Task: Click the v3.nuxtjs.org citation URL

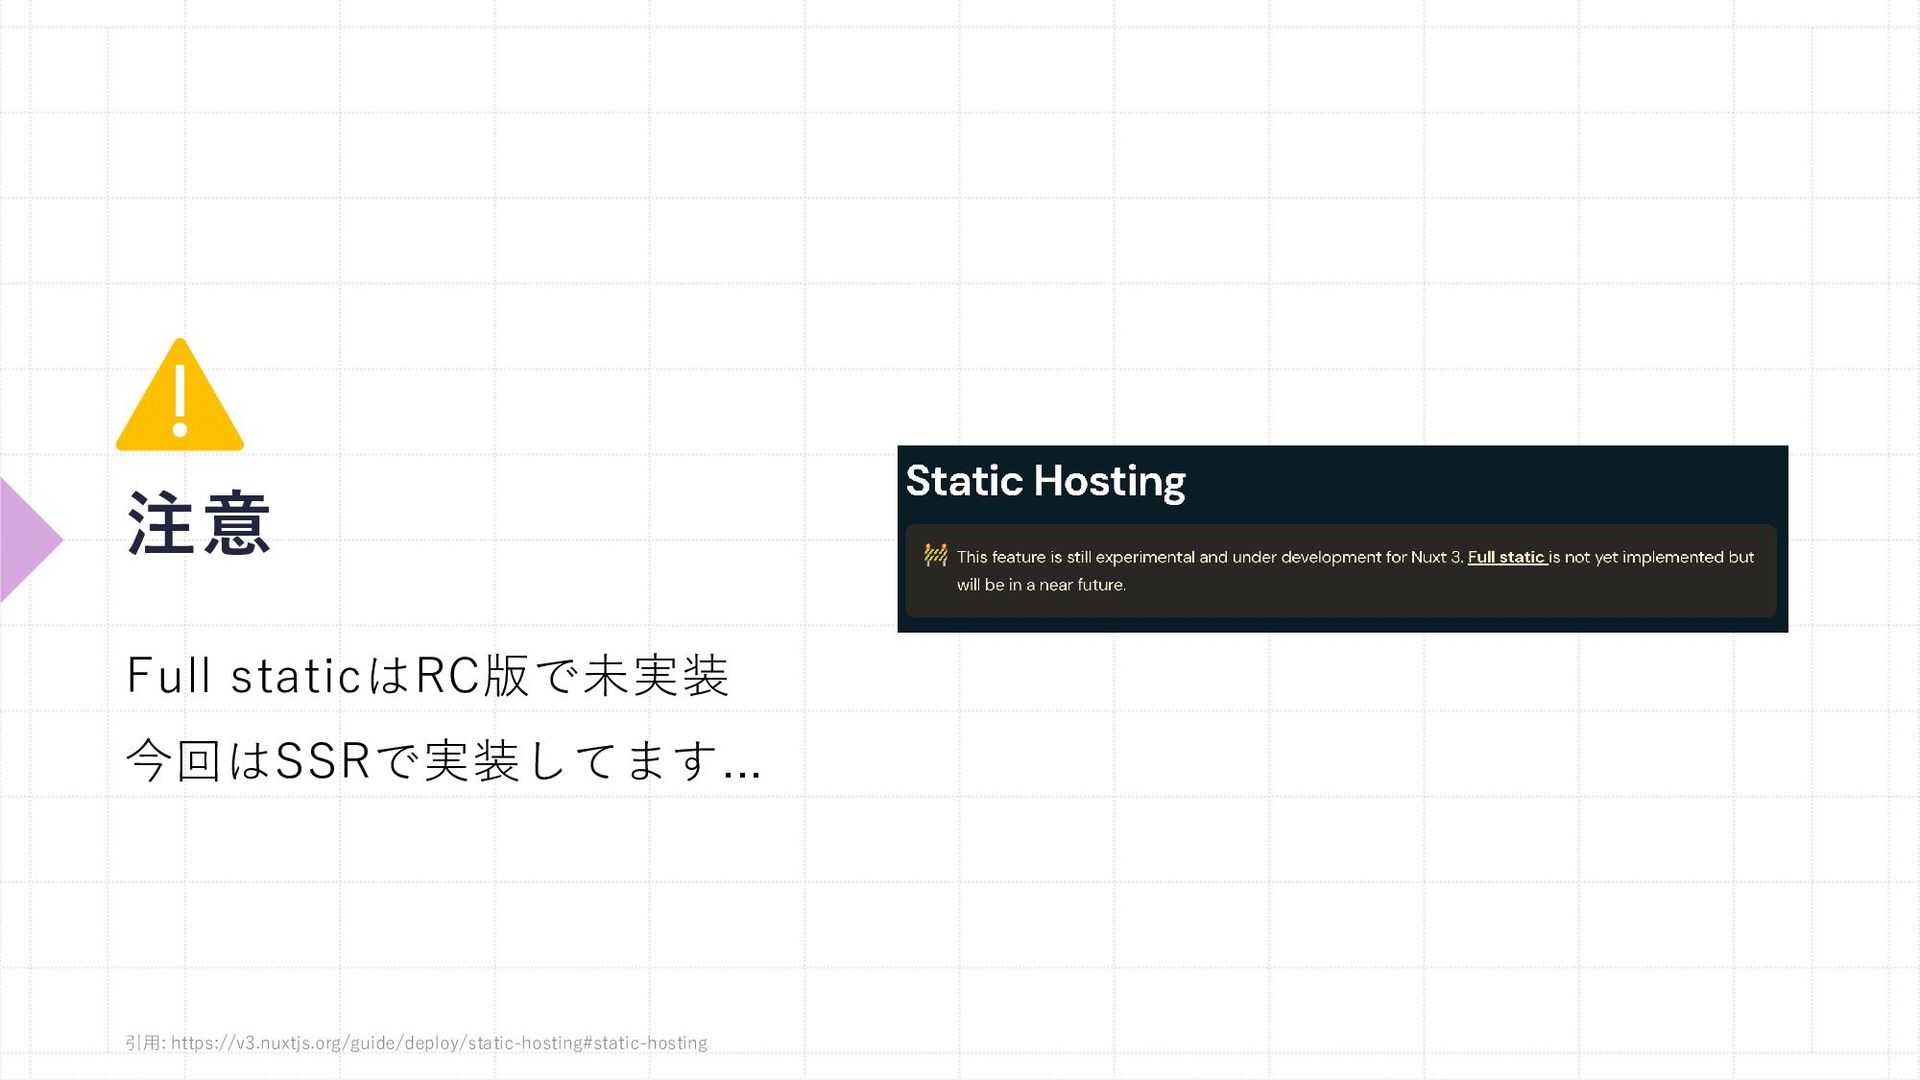Action: point(439,1043)
